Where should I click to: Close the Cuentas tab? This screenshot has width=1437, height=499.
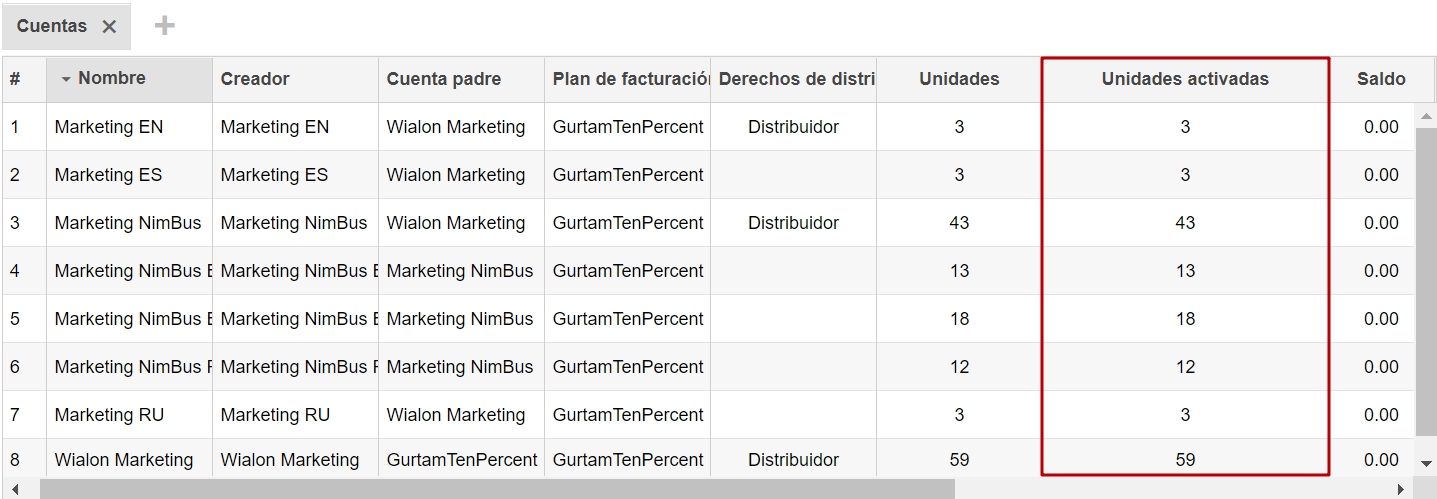tap(109, 27)
